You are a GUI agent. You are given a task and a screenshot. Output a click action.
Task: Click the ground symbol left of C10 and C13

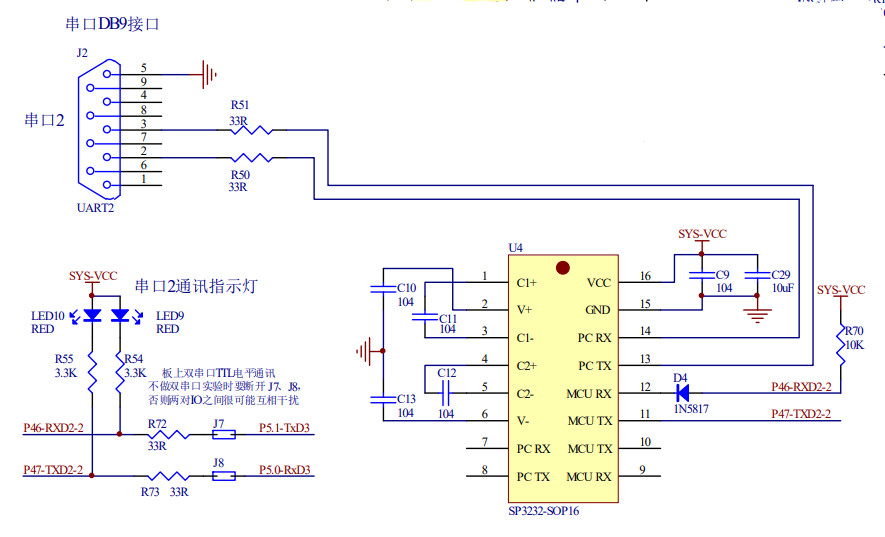point(364,351)
